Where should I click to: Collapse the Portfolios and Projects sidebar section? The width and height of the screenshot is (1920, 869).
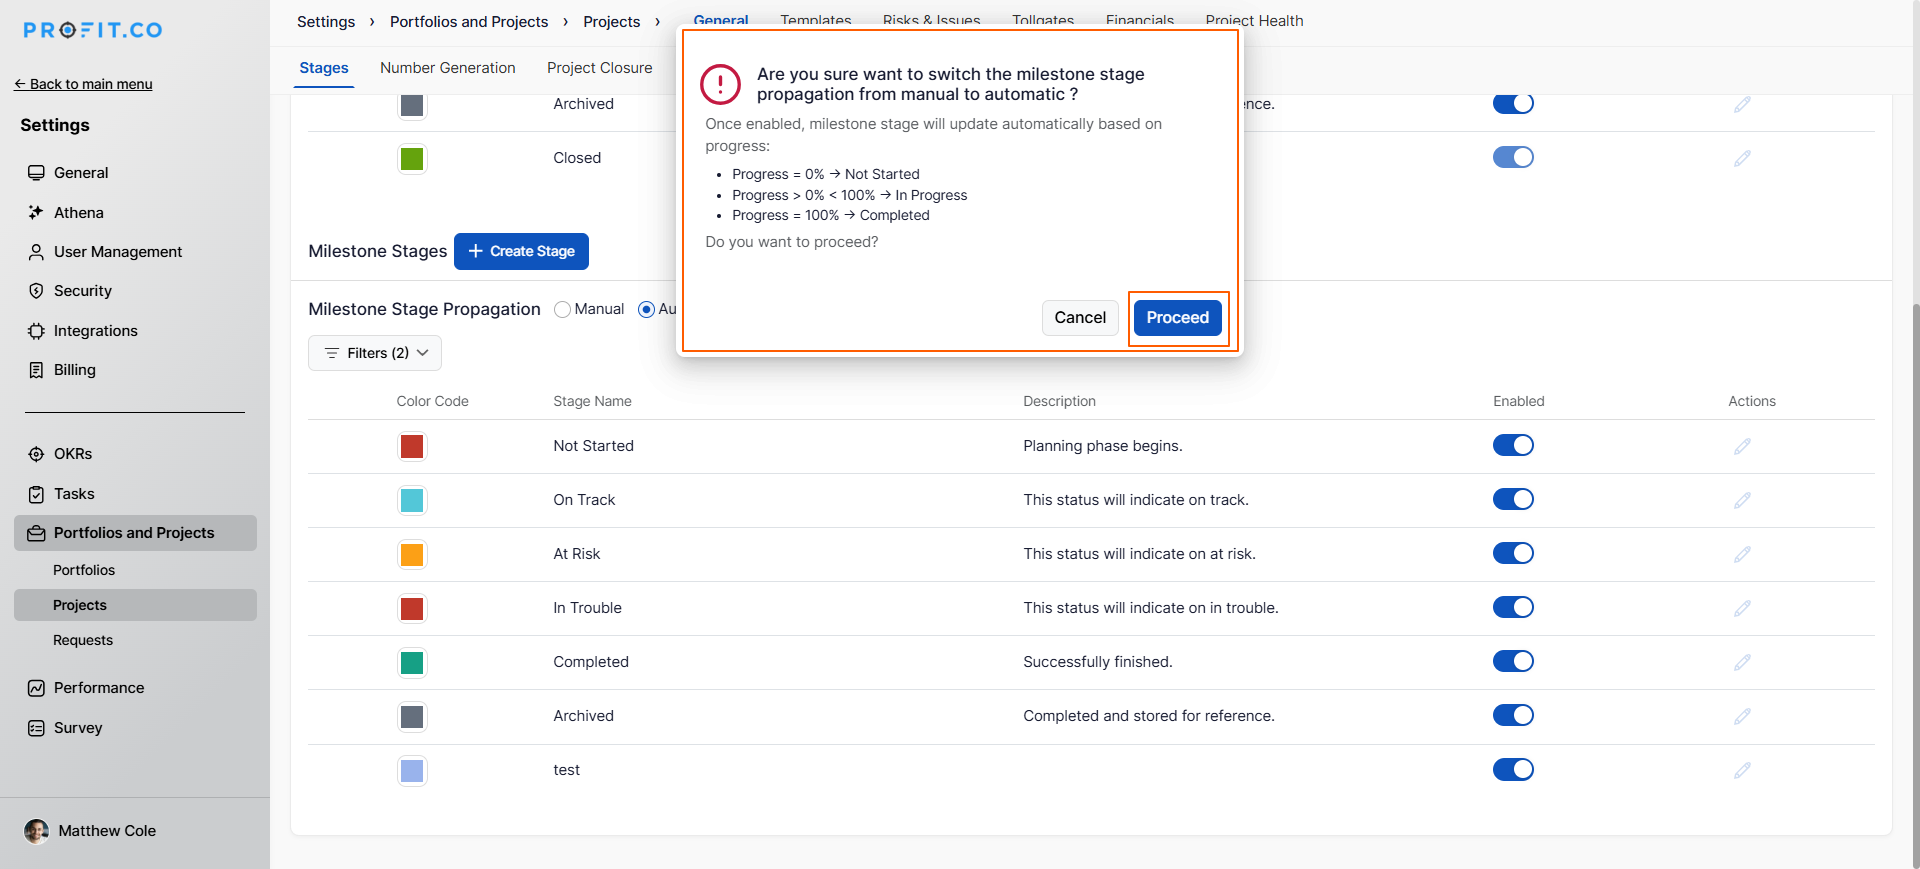pos(134,533)
